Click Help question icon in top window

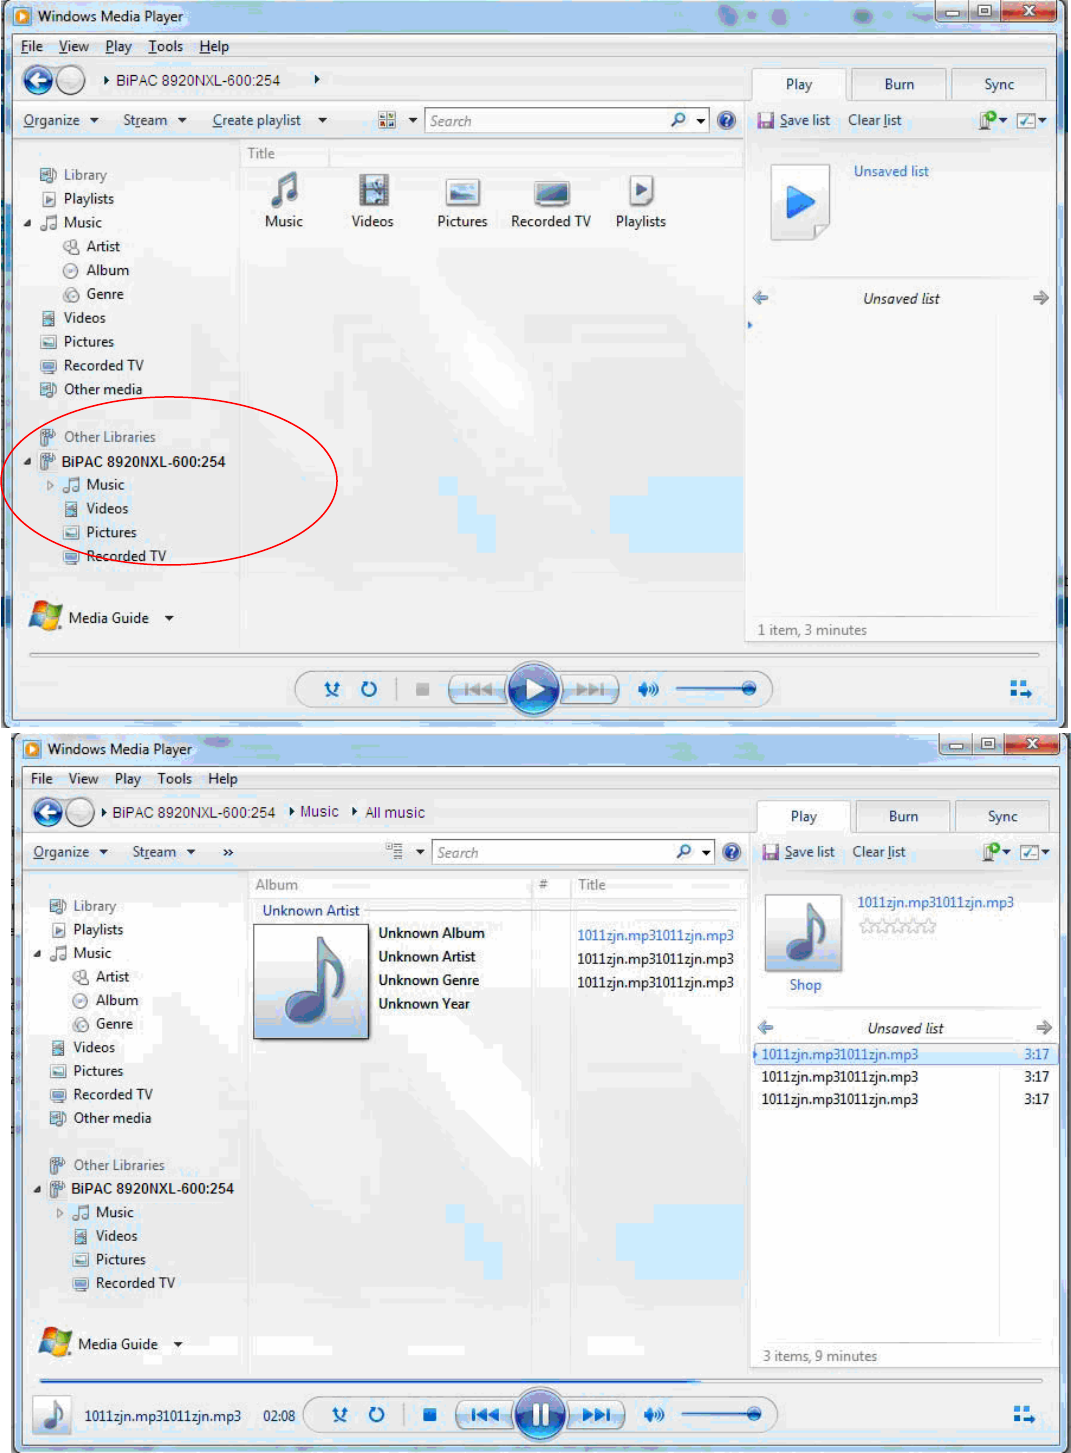point(727,120)
